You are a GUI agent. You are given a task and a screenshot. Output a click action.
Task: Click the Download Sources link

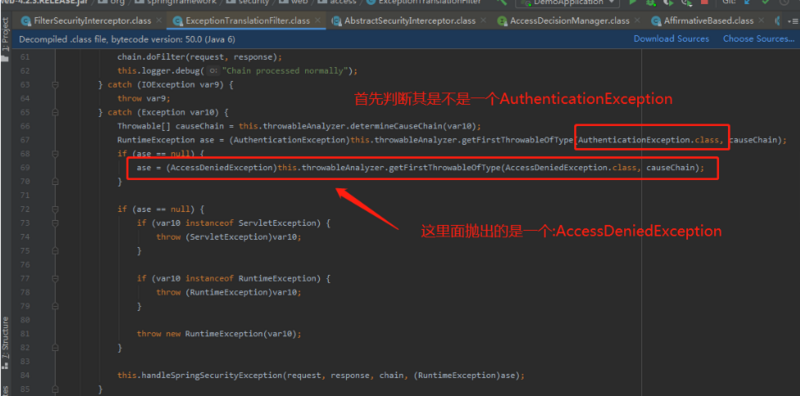pos(671,39)
